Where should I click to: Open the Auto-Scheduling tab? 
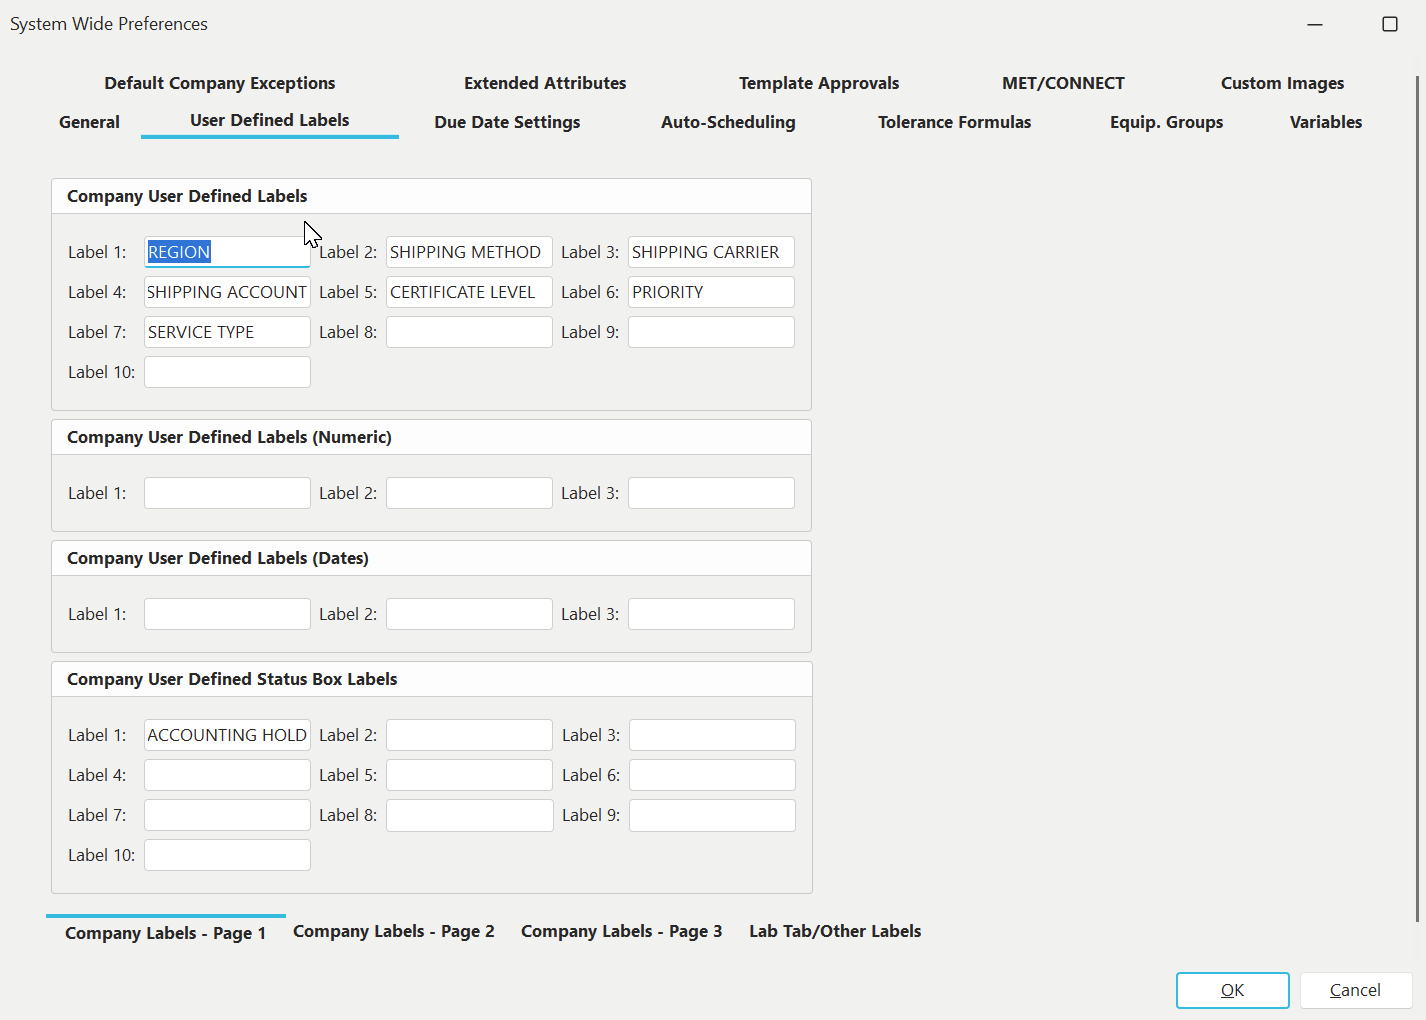pyautogui.click(x=728, y=122)
